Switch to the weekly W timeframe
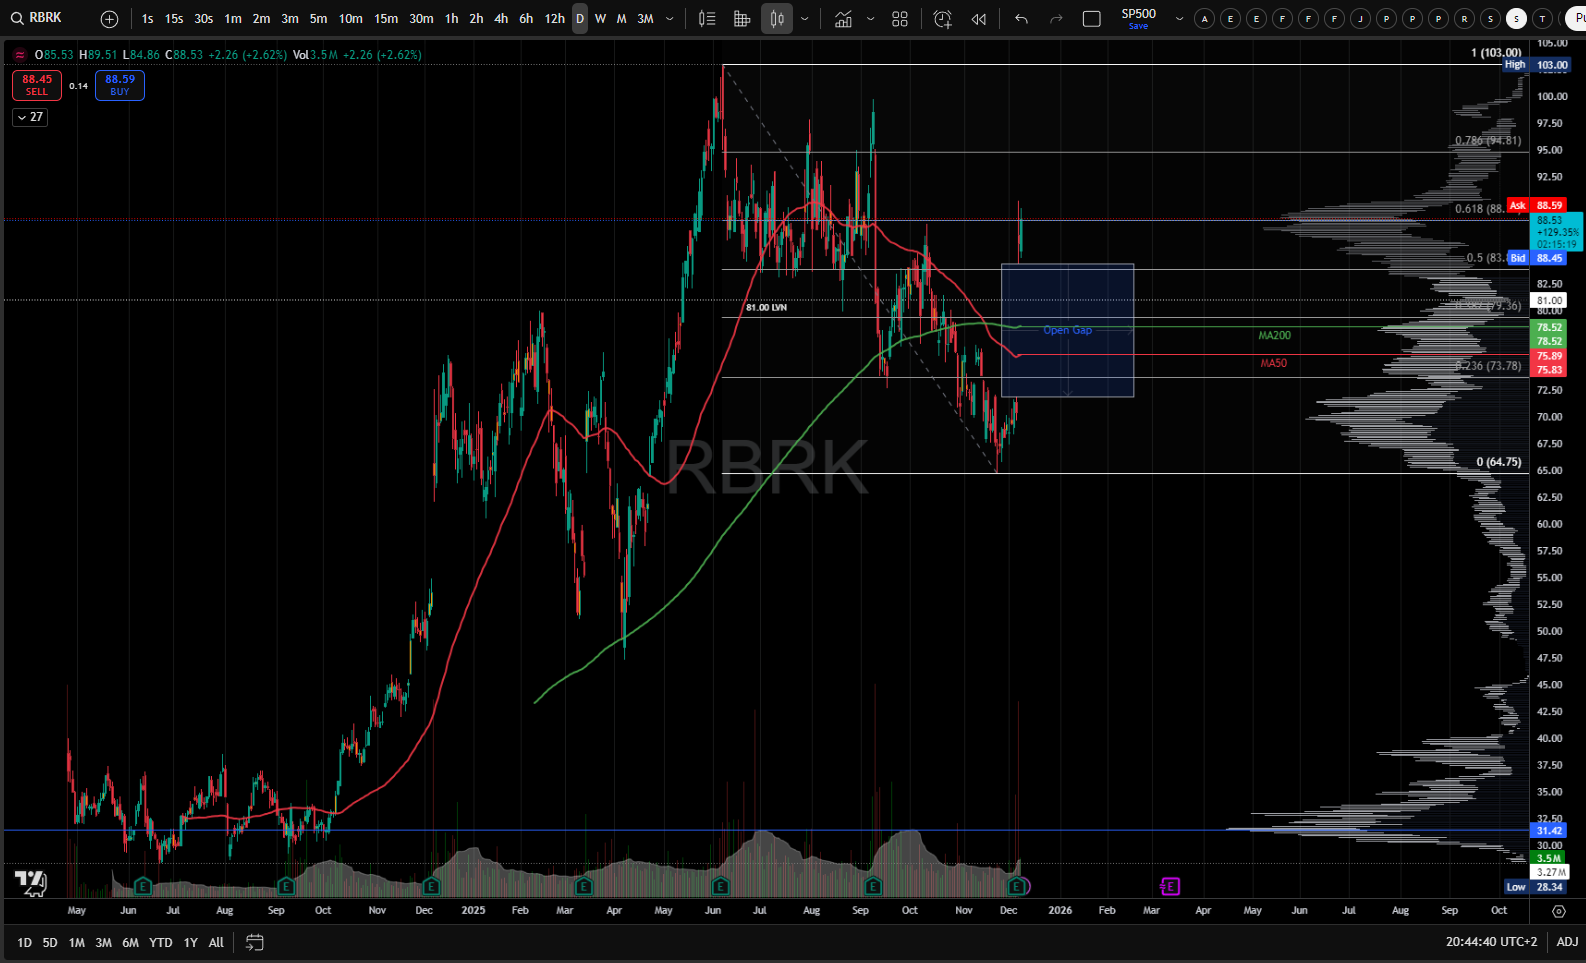Viewport: 1586px width, 963px height. tap(600, 19)
